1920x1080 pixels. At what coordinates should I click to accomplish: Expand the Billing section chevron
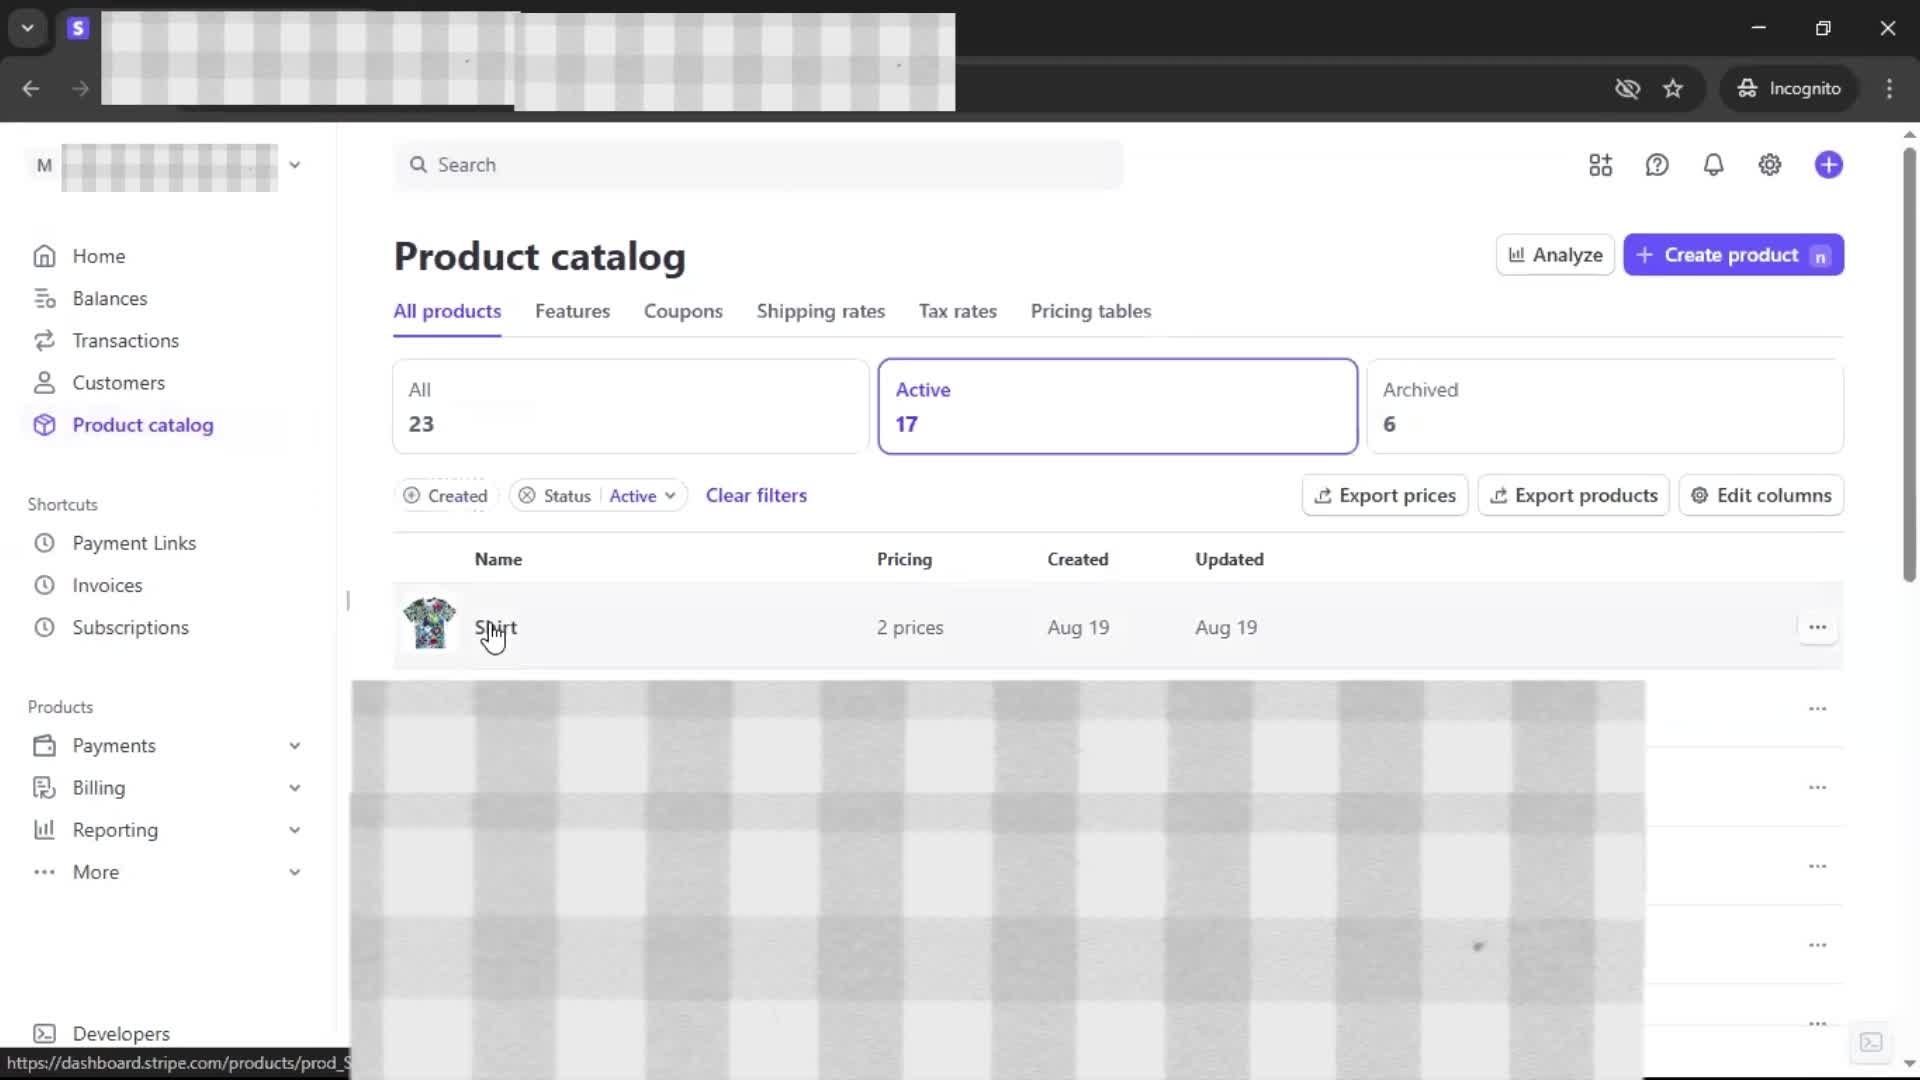[x=295, y=788]
